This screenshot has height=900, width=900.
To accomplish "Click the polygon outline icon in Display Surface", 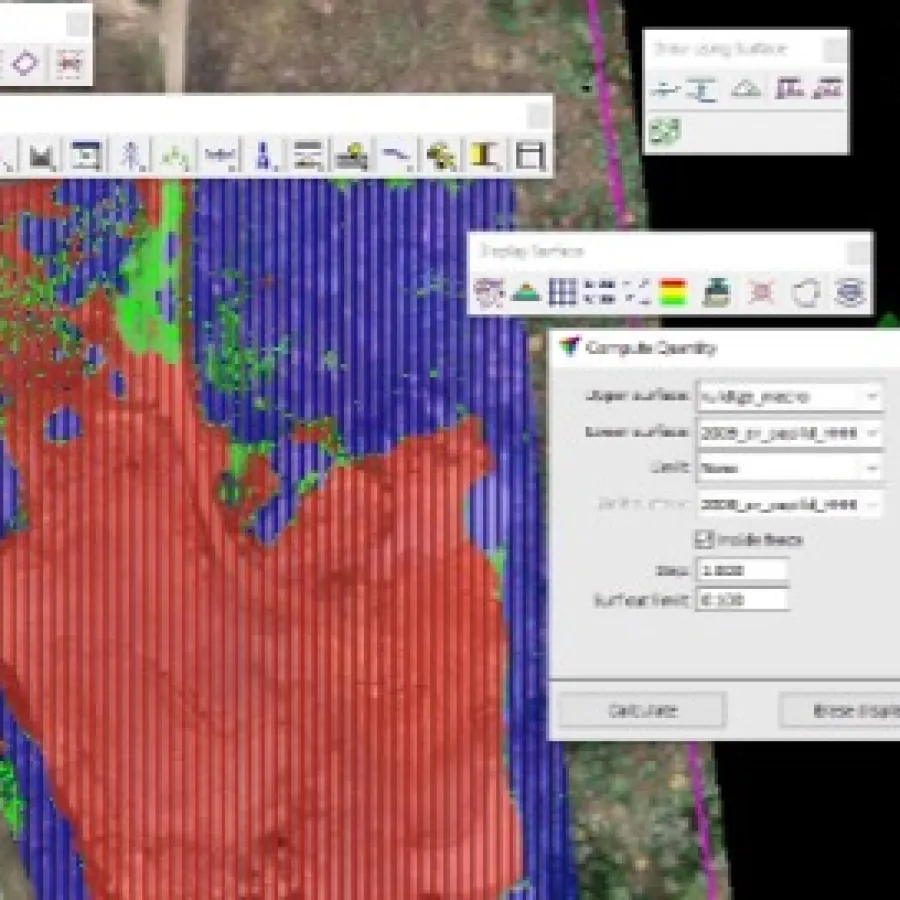I will 806,292.
